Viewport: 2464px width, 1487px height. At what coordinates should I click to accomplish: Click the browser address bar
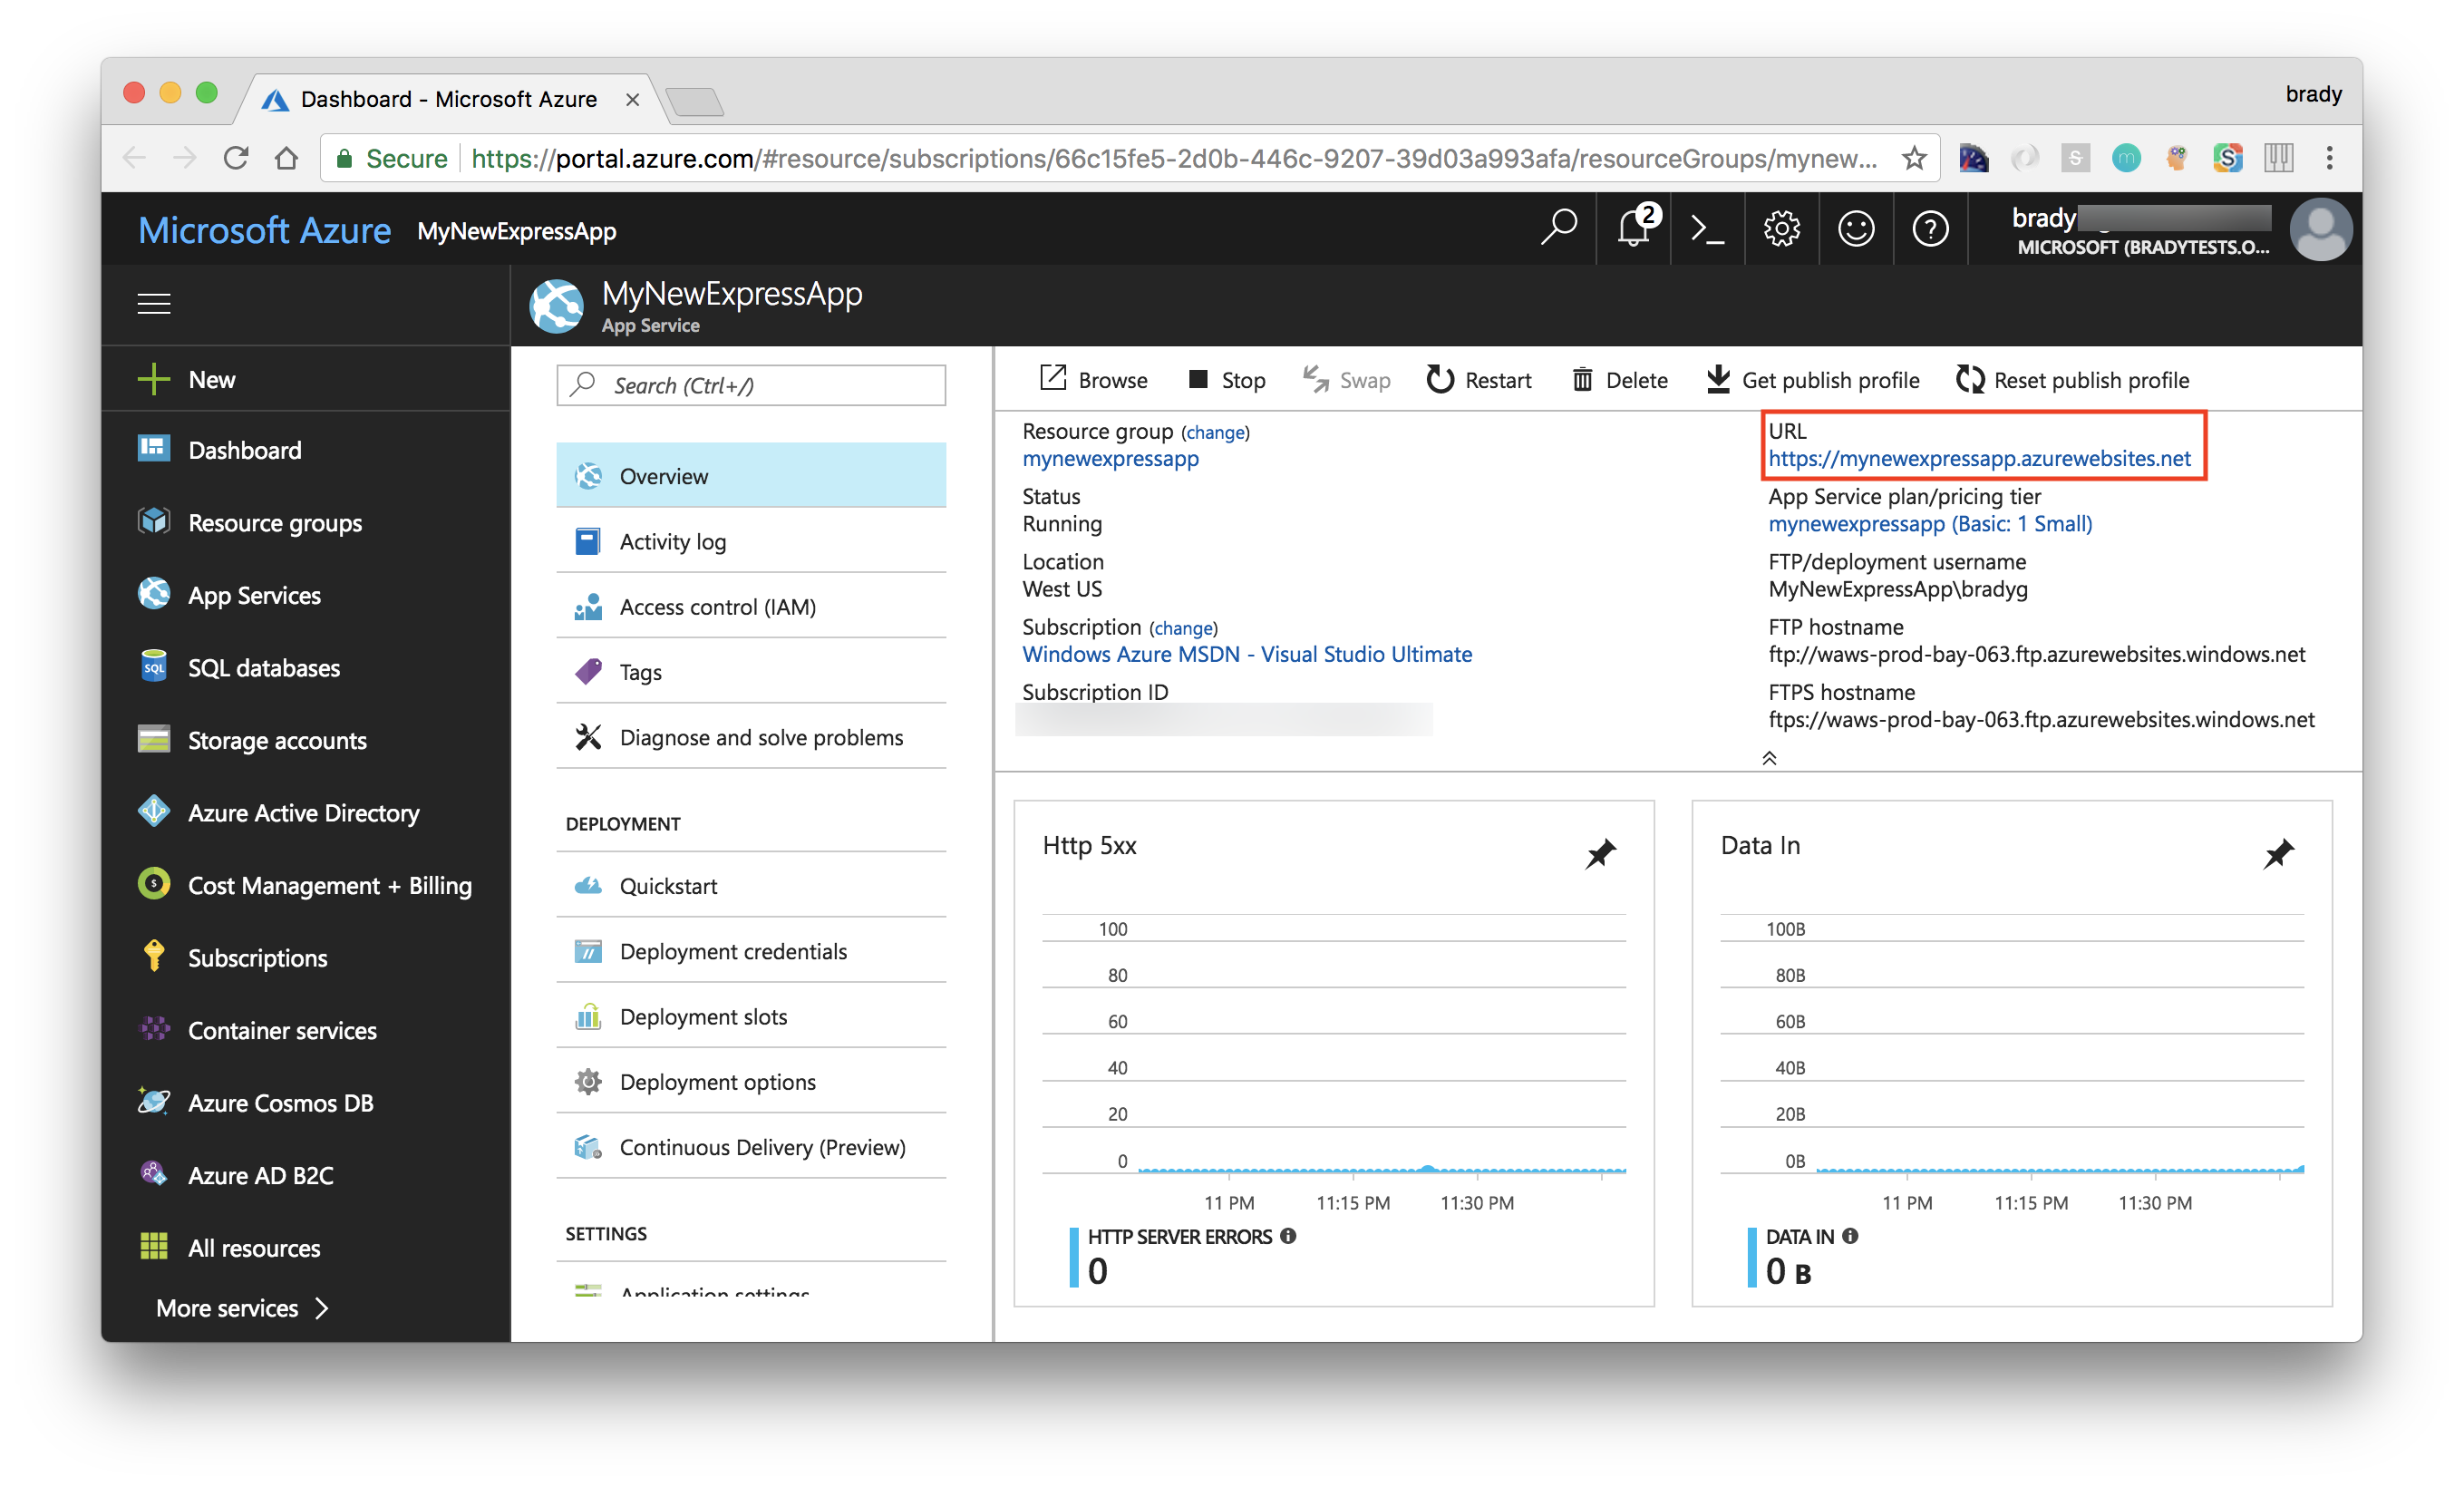tap(1130, 158)
